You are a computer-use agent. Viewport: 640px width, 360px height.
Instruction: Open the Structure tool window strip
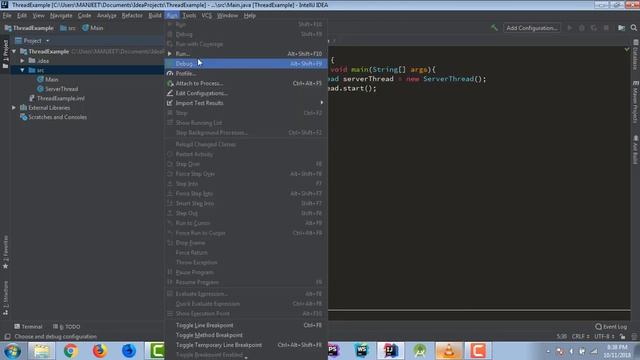pos(5,298)
